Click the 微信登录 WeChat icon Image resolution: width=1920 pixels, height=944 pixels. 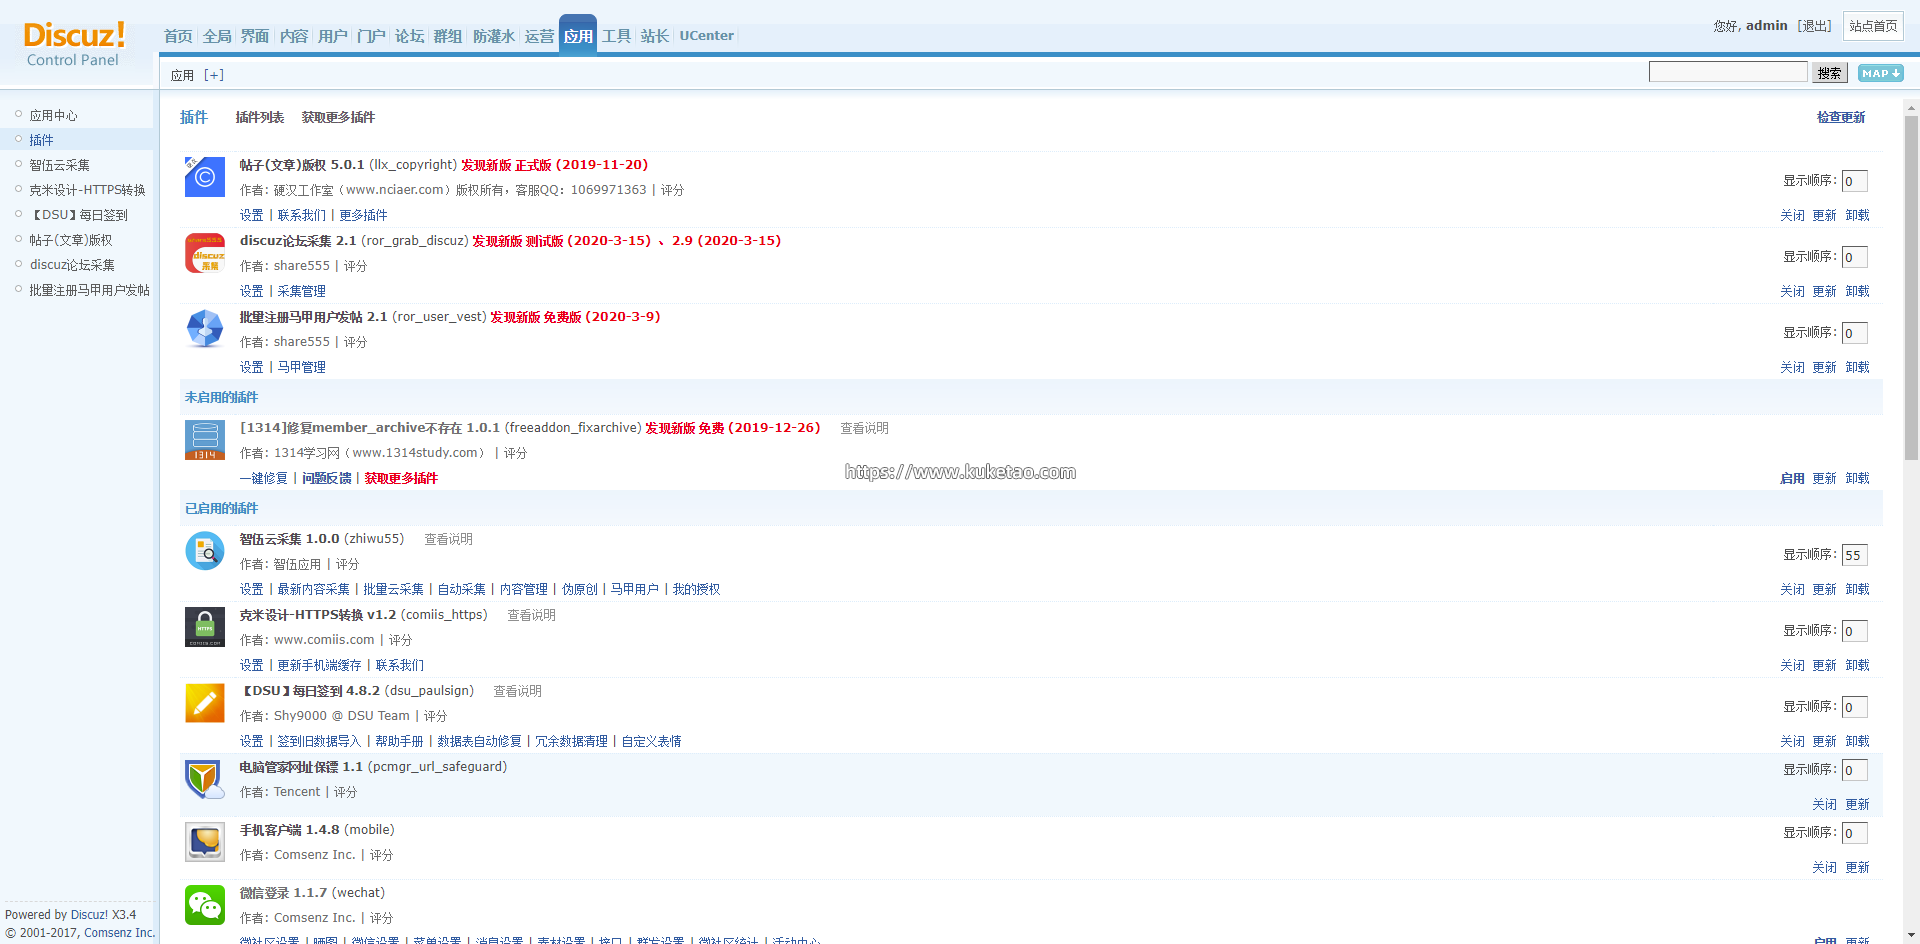click(205, 905)
